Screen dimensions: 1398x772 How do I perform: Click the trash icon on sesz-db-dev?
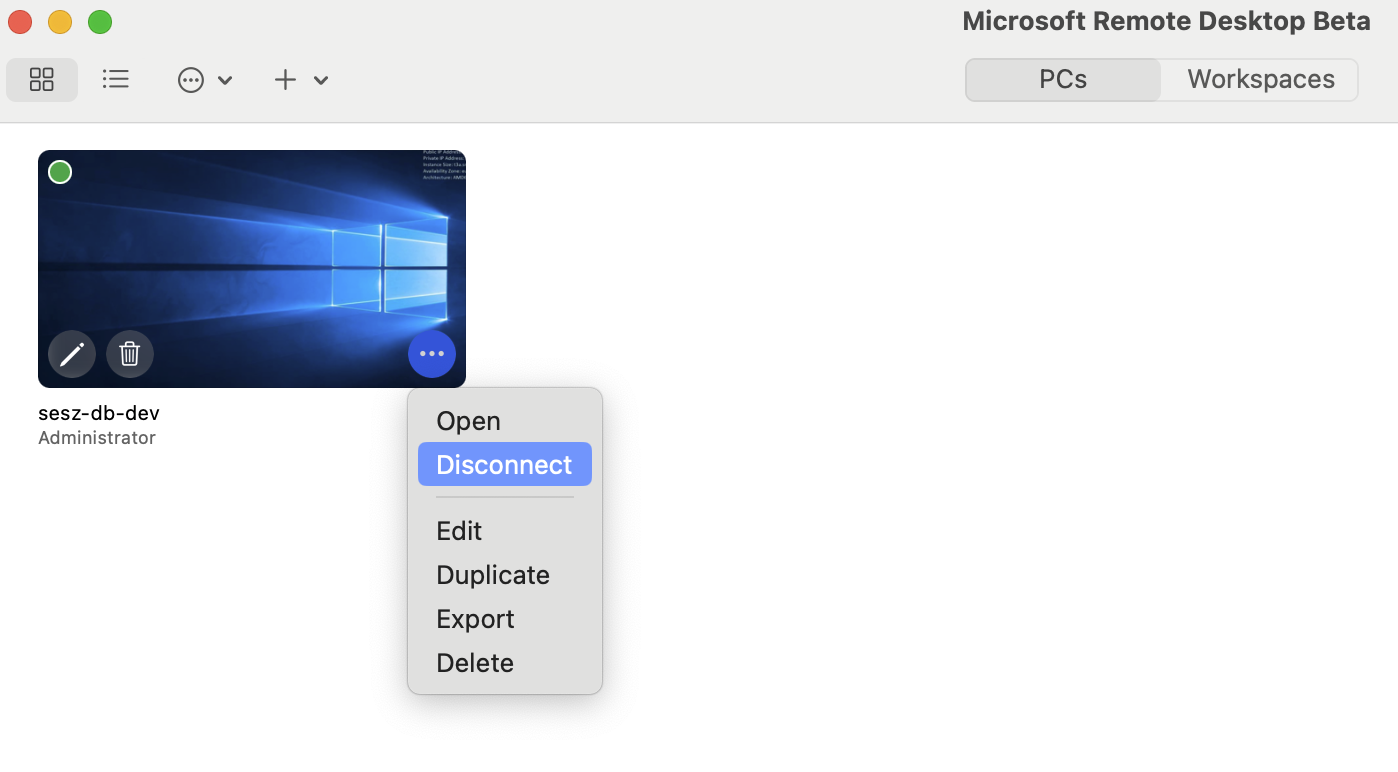(x=130, y=354)
